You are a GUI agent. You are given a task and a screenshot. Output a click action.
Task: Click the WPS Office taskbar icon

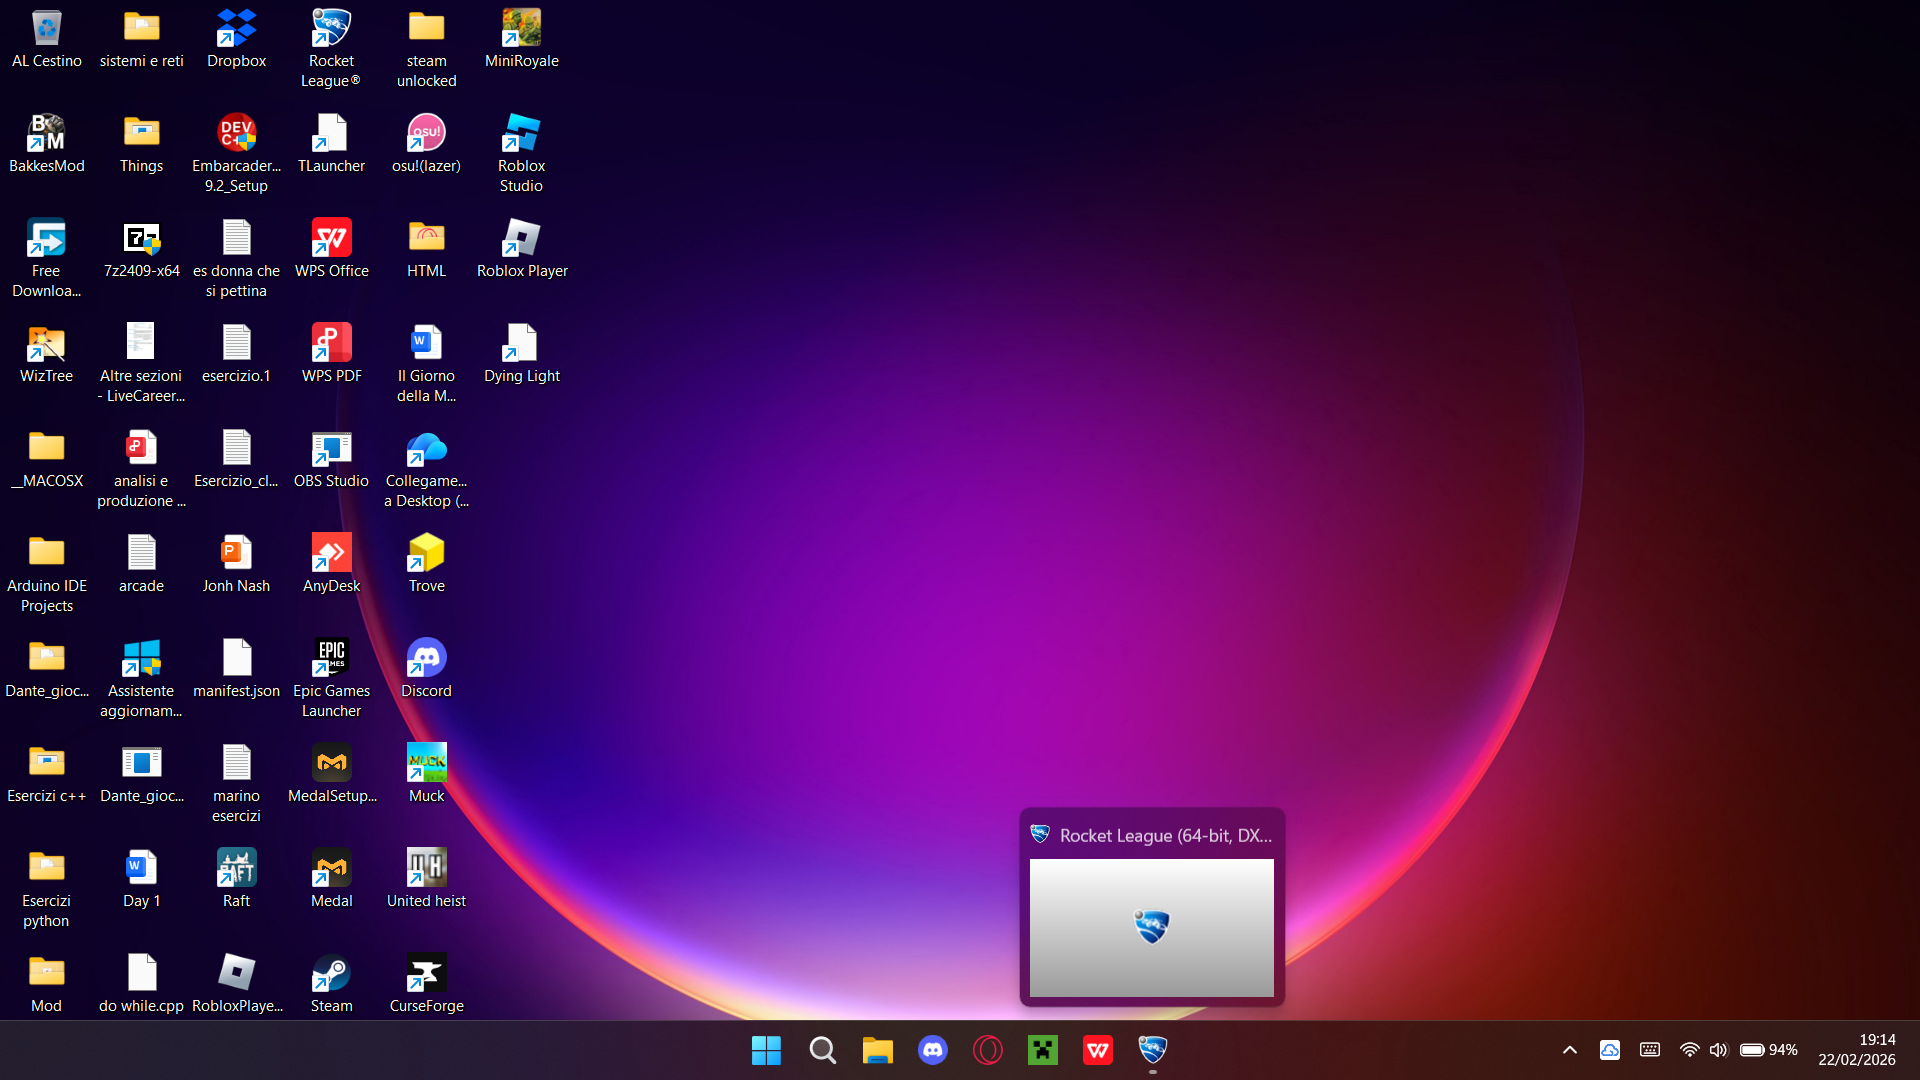point(1097,1050)
